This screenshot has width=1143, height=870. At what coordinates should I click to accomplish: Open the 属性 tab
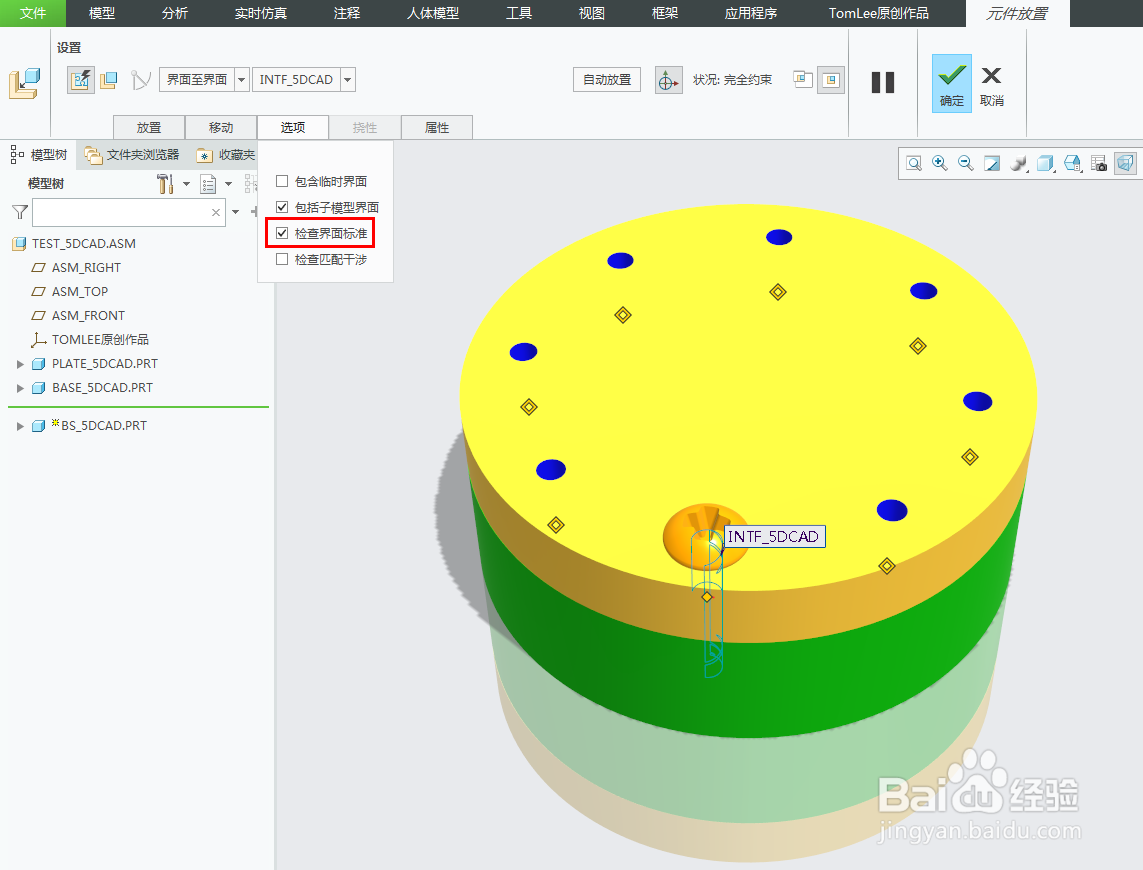coord(437,127)
